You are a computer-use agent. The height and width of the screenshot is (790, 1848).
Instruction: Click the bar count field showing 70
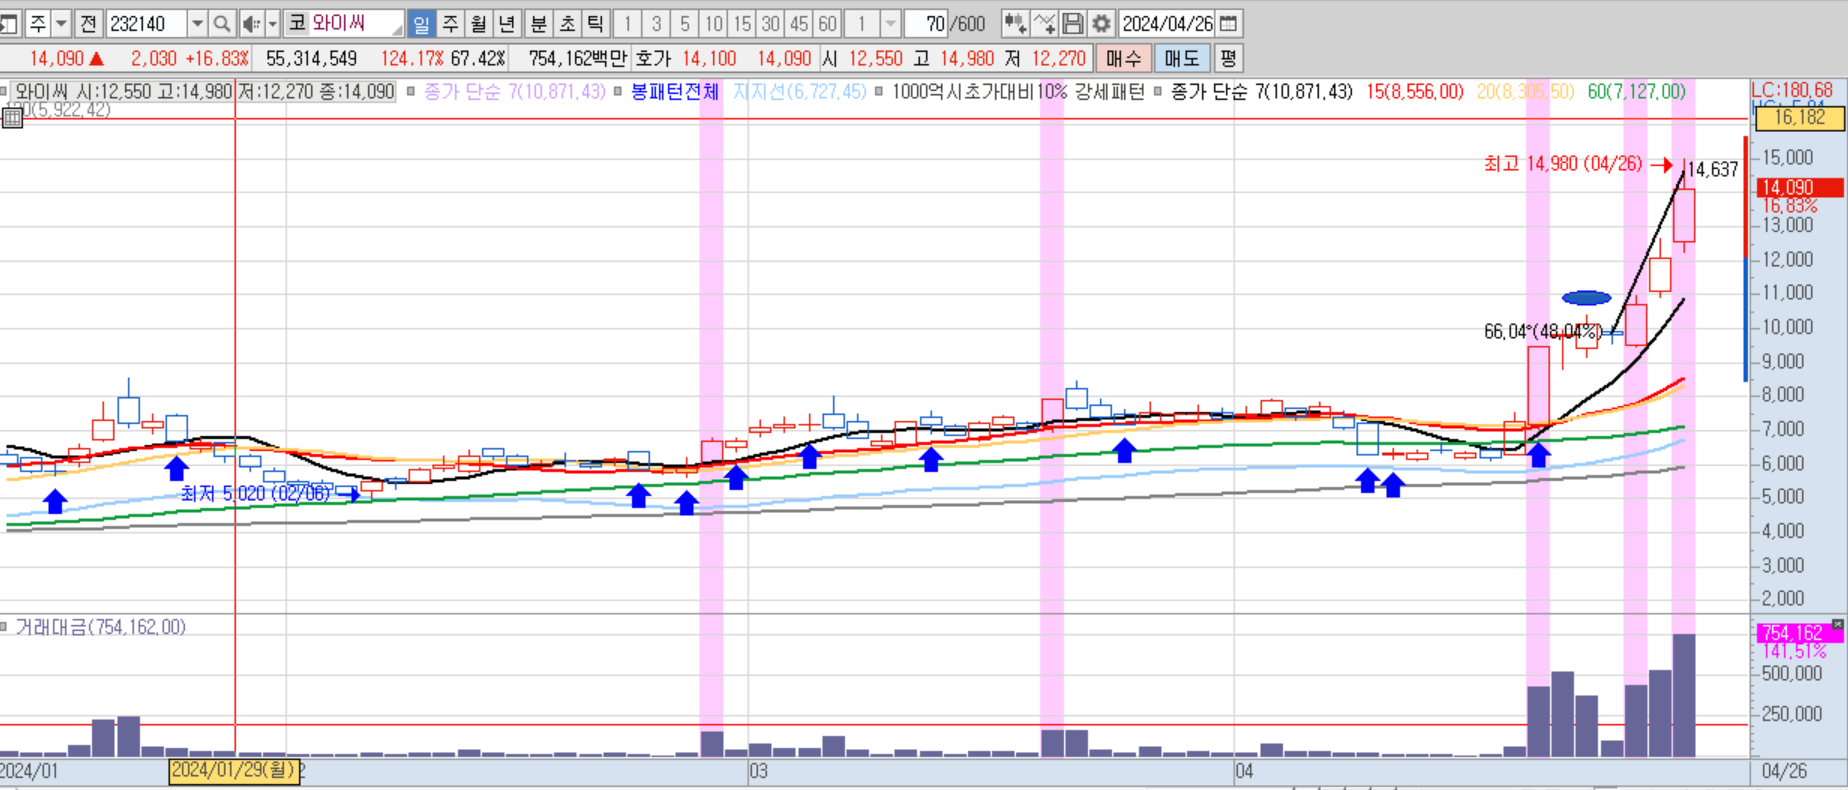coord(926,23)
